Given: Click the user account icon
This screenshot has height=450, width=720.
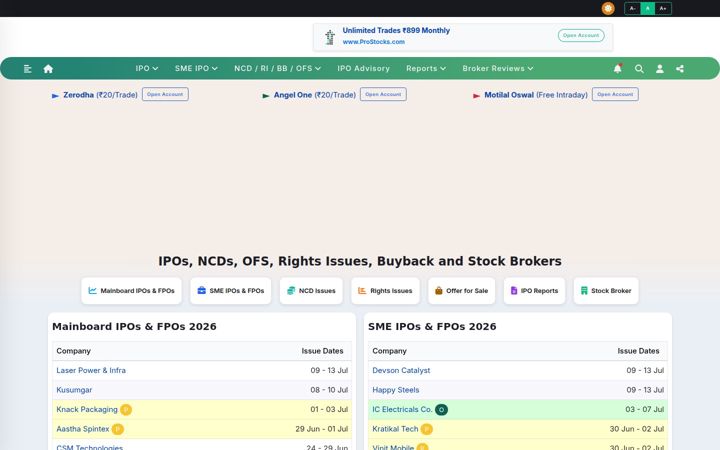Looking at the screenshot, I should 659,69.
